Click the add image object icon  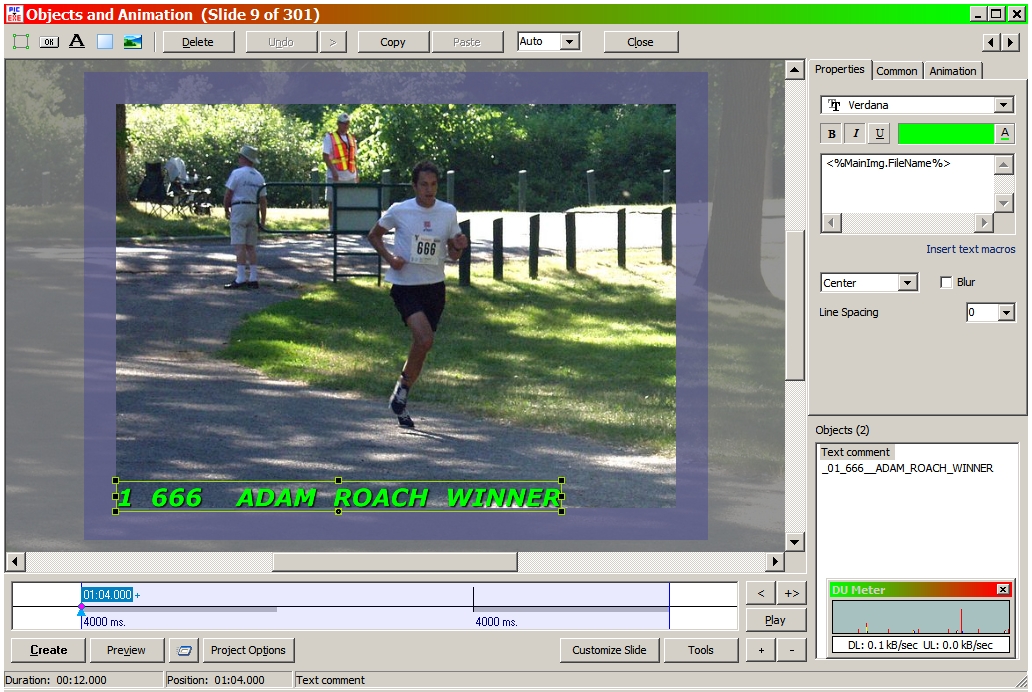click(x=133, y=42)
